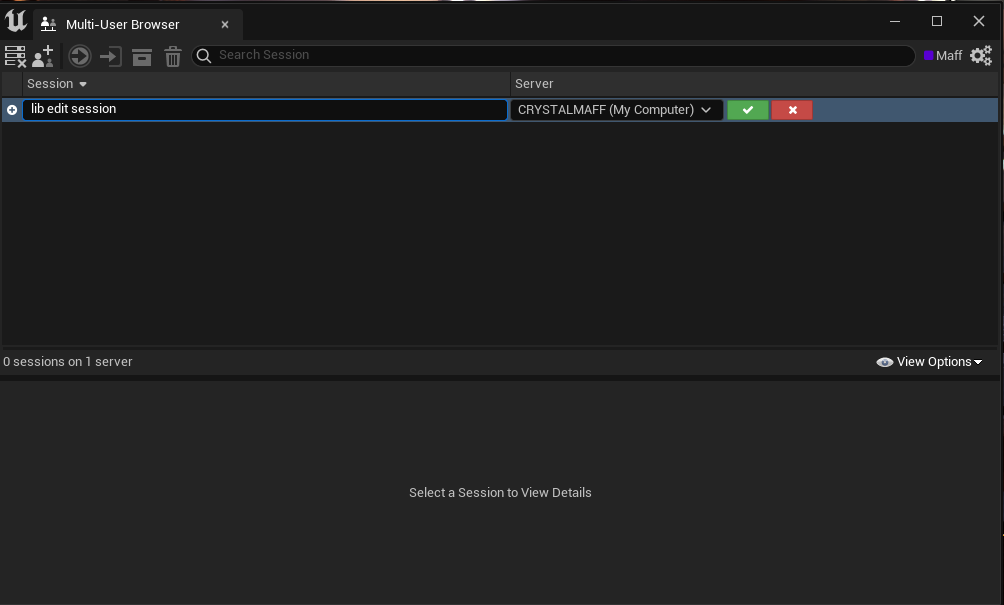
Task: Cancel session creation with the red X button
Action: [x=791, y=110]
